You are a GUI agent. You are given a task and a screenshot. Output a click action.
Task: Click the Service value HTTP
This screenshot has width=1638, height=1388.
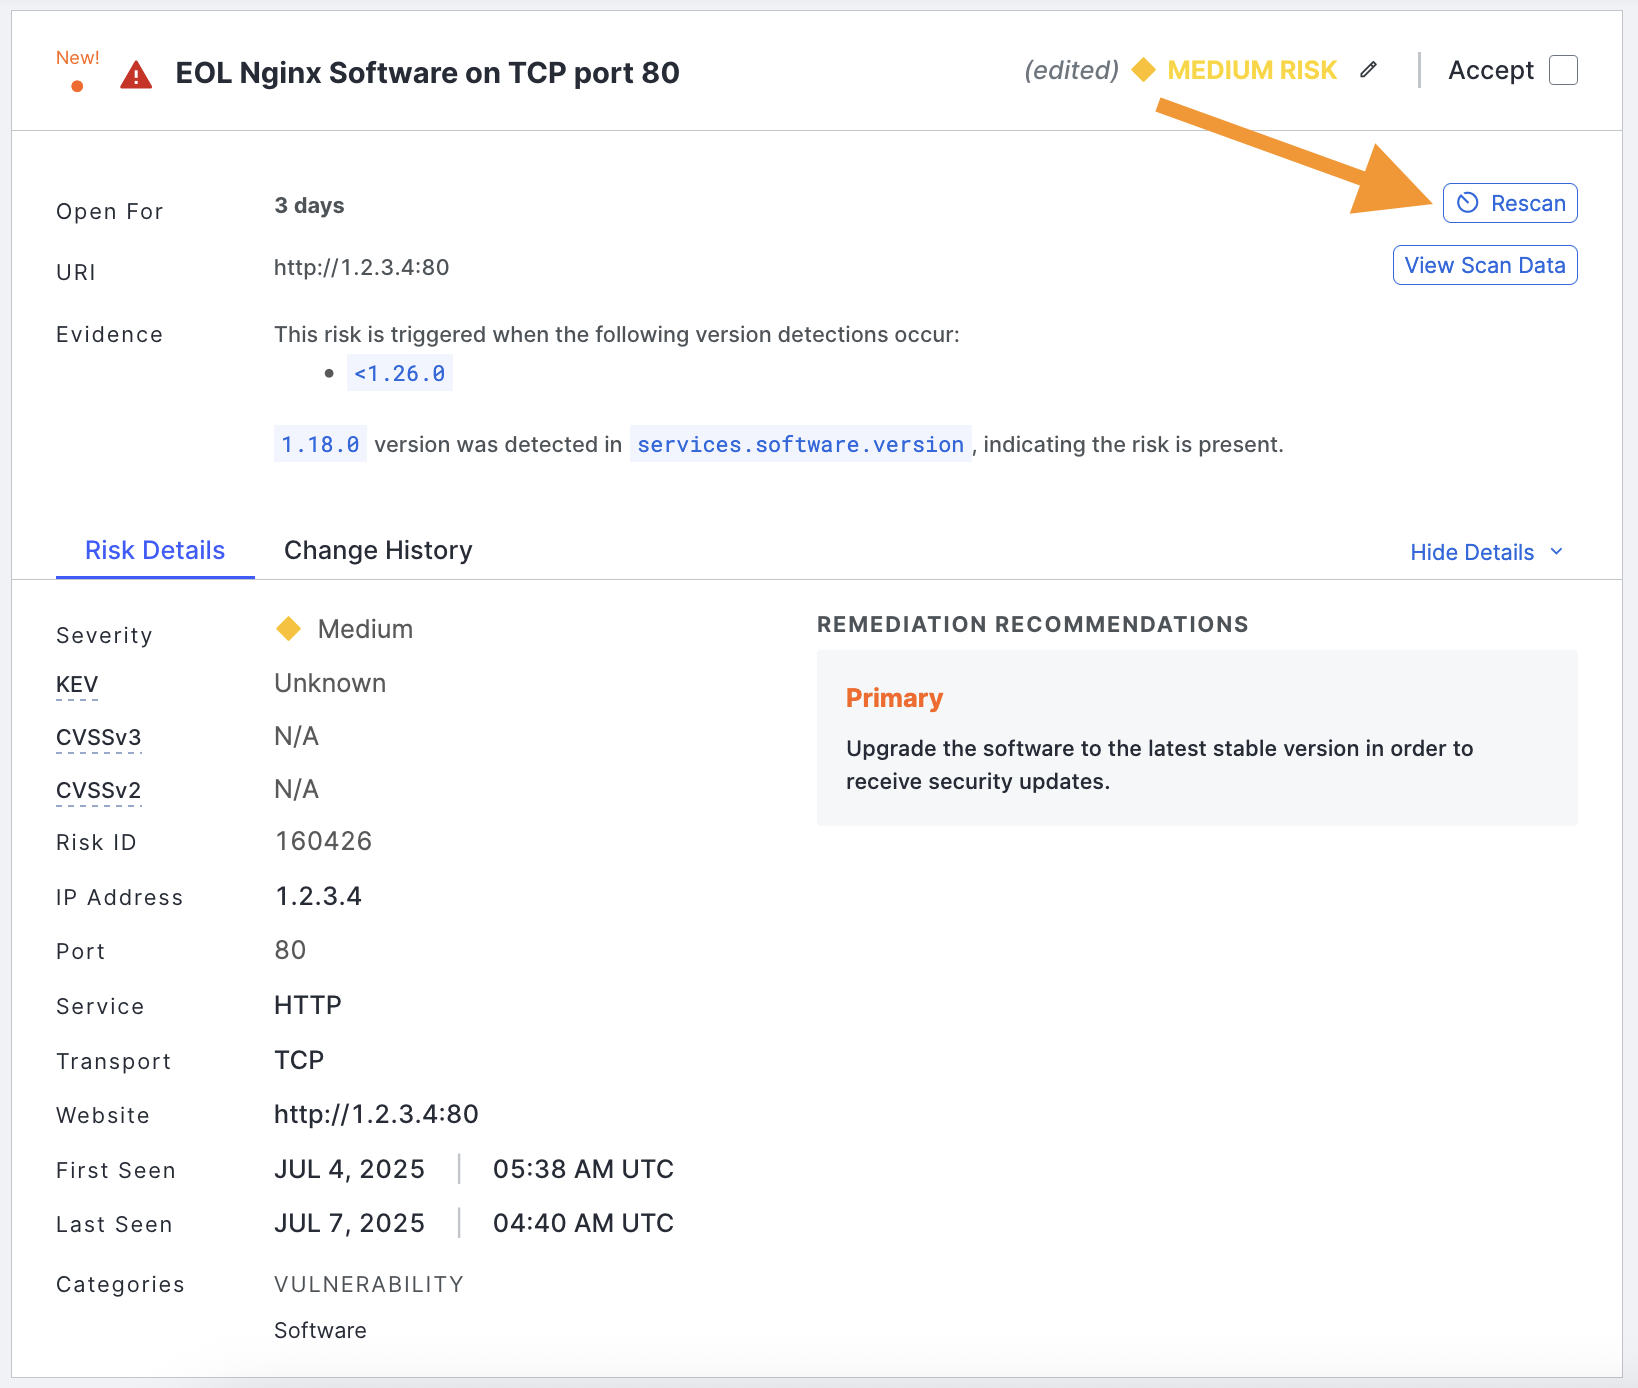click(x=308, y=1005)
